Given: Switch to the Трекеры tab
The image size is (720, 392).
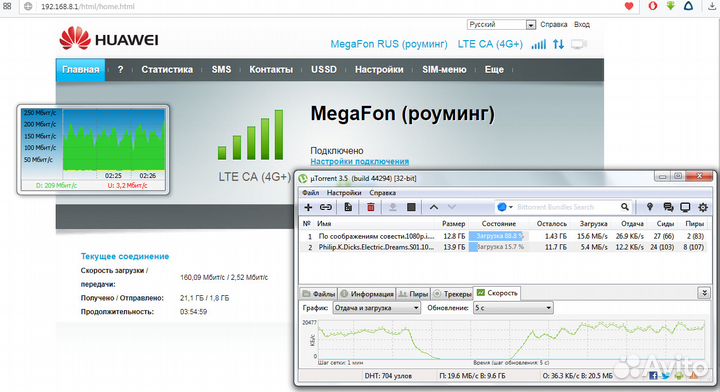Looking at the screenshot, I should click(x=452, y=294).
